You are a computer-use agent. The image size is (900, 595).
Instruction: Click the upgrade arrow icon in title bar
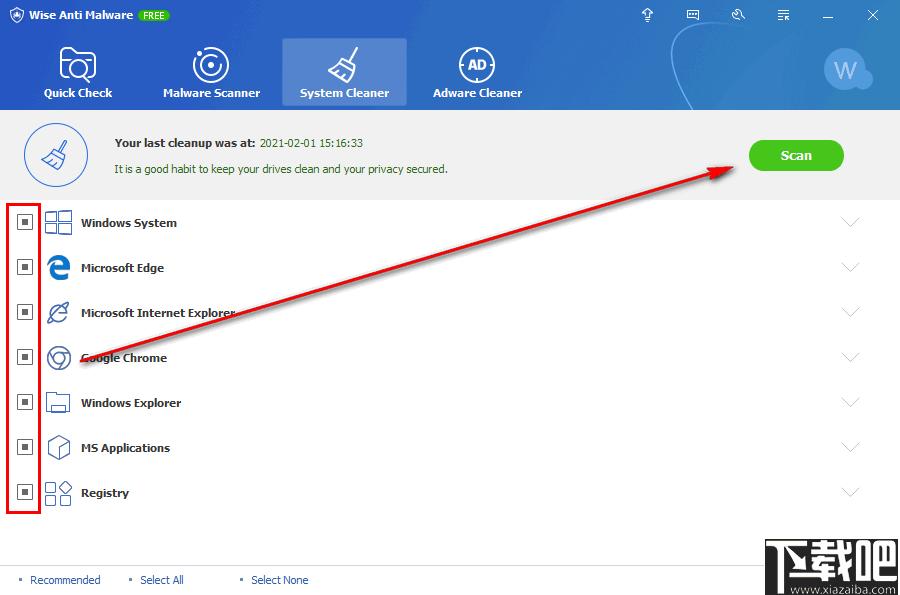647,15
